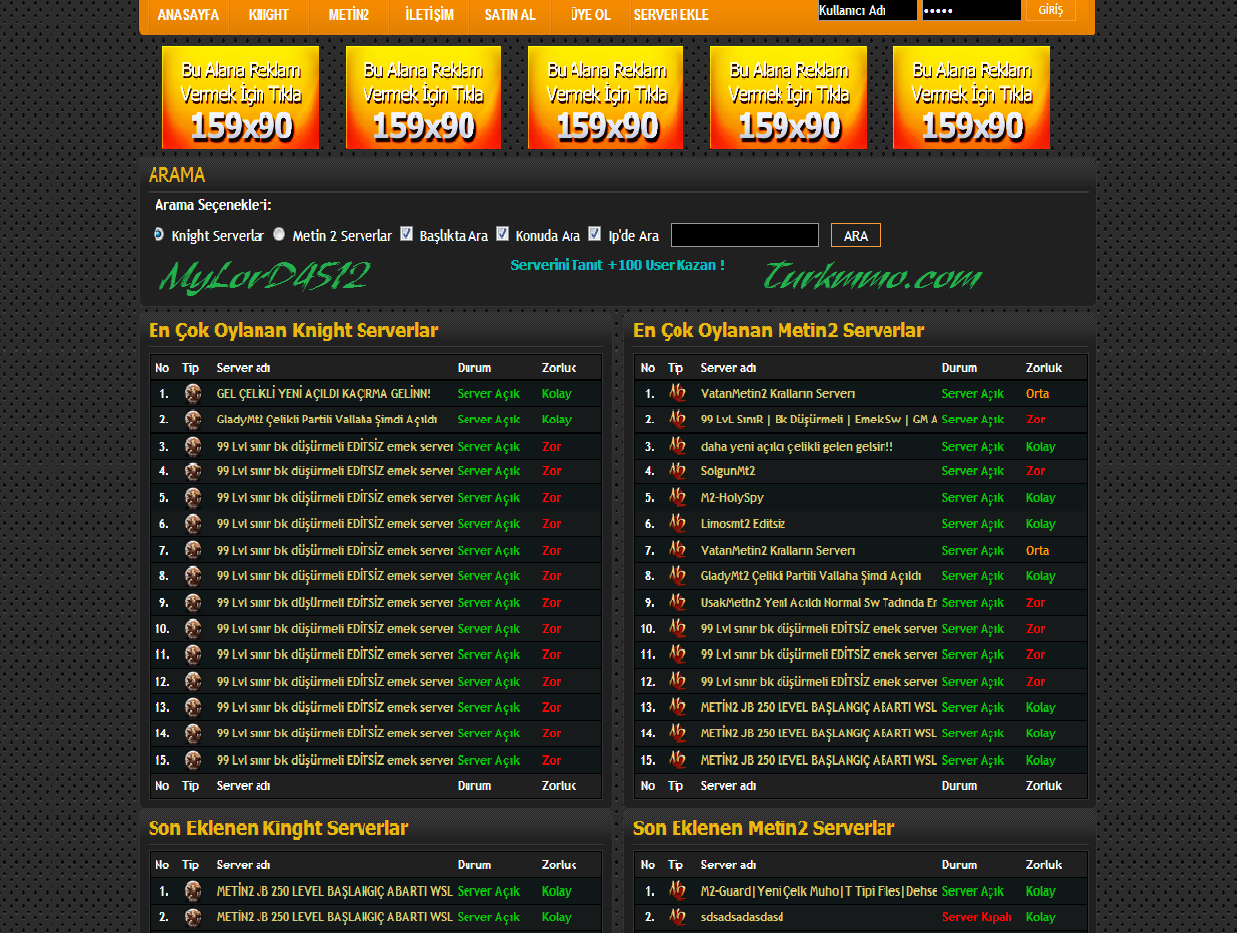The image size is (1238, 933).
Task: Click the Metin2 icon in row 1 of En Çok Oylanan Metin2
Action: pyautogui.click(x=677, y=394)
